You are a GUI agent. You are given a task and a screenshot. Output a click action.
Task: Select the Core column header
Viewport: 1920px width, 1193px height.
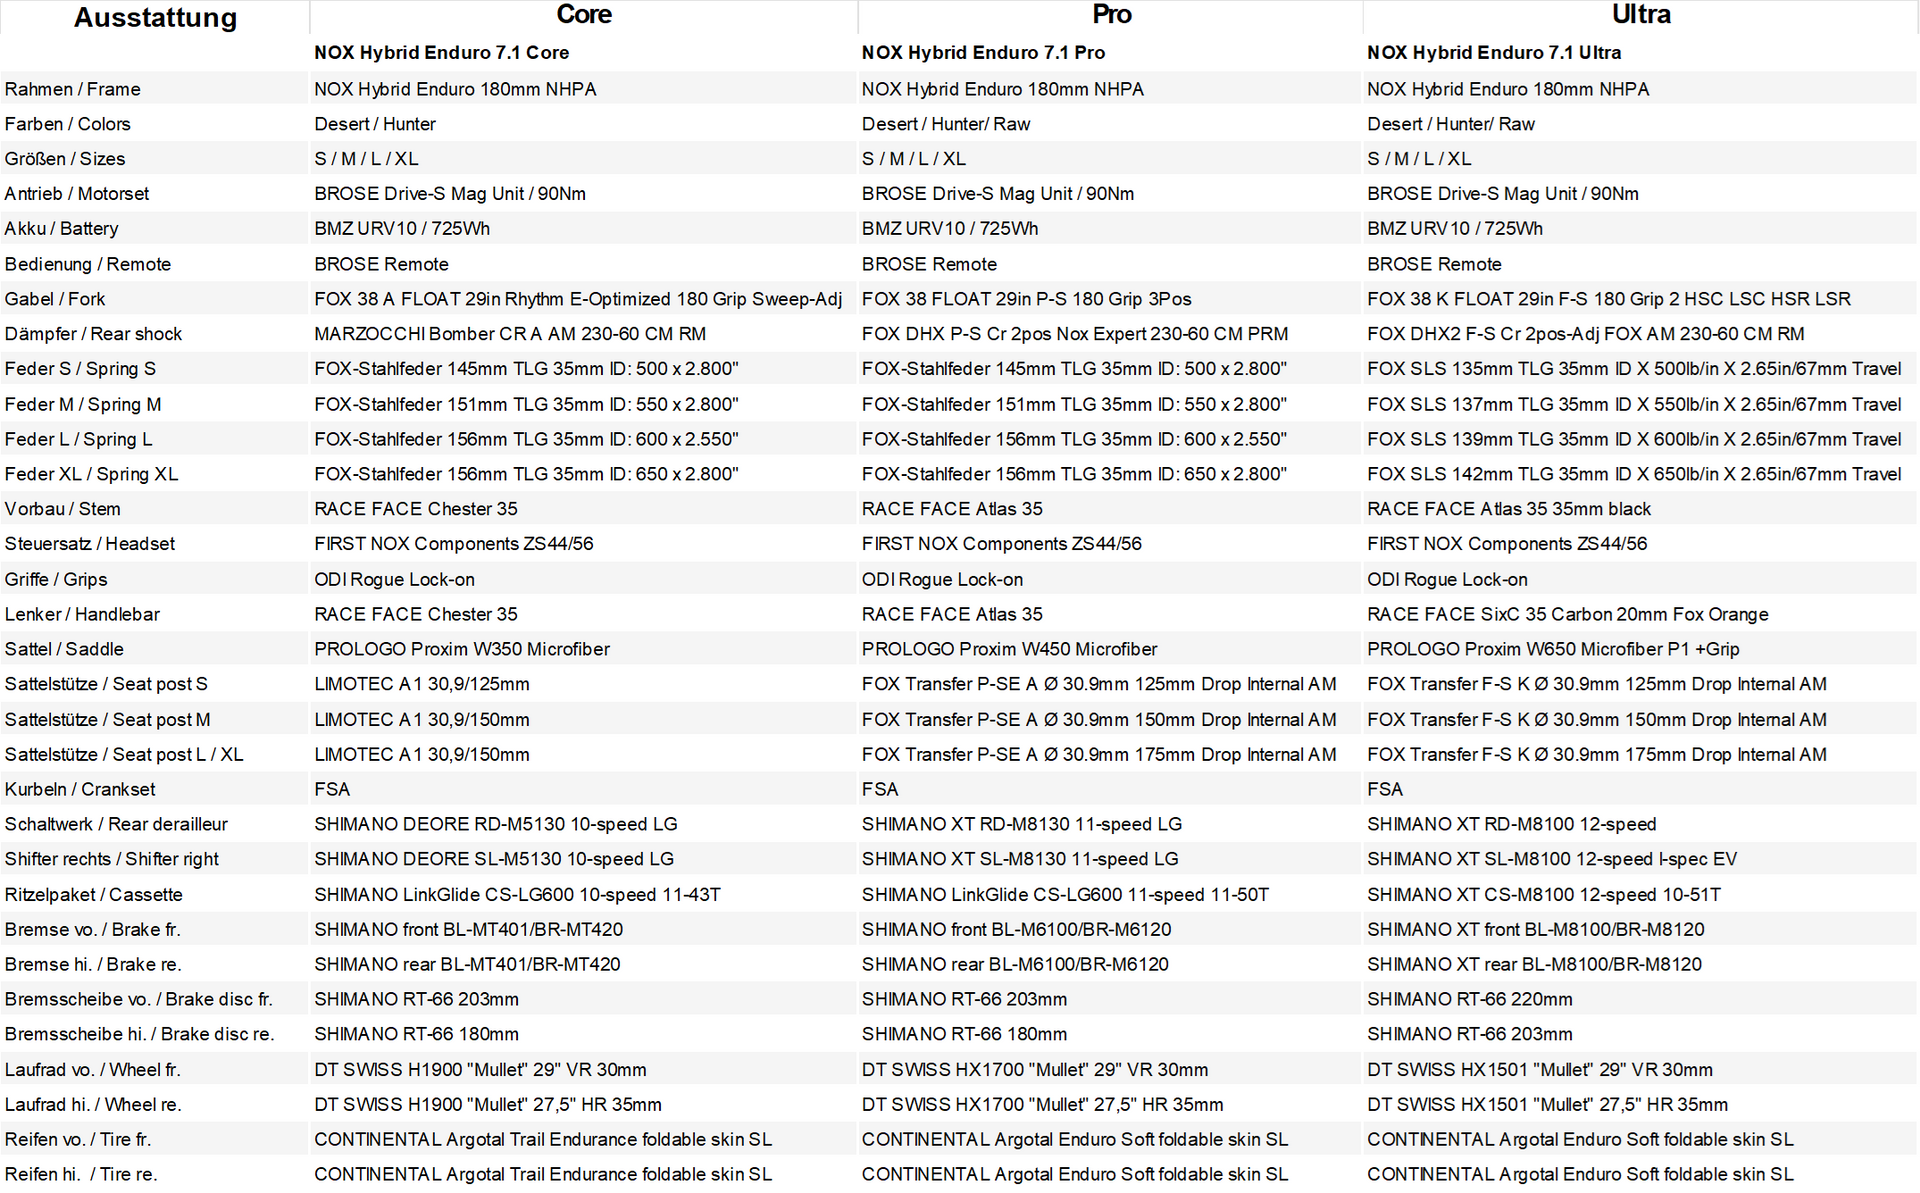(x=584, y=15)
